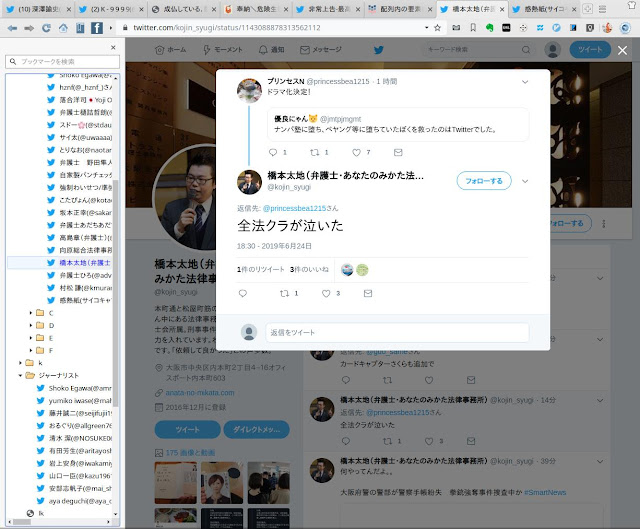Reload the page with refresh icon

pyautogui.click(x=46, y=28)
